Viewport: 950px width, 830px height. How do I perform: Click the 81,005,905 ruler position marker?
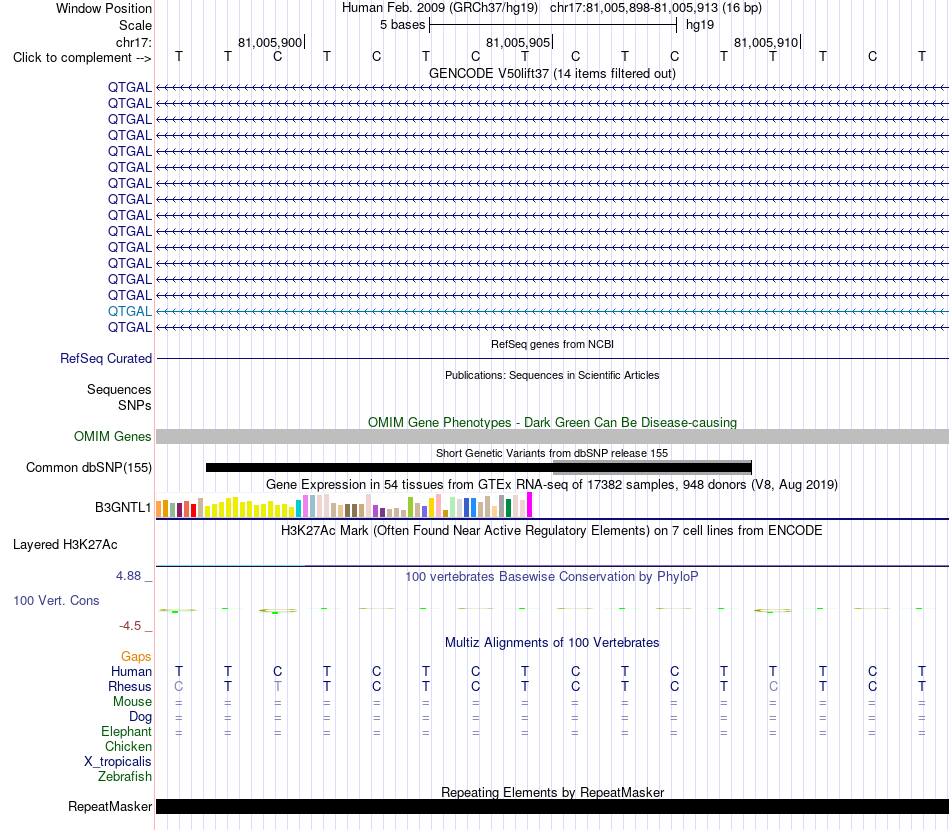518,42
